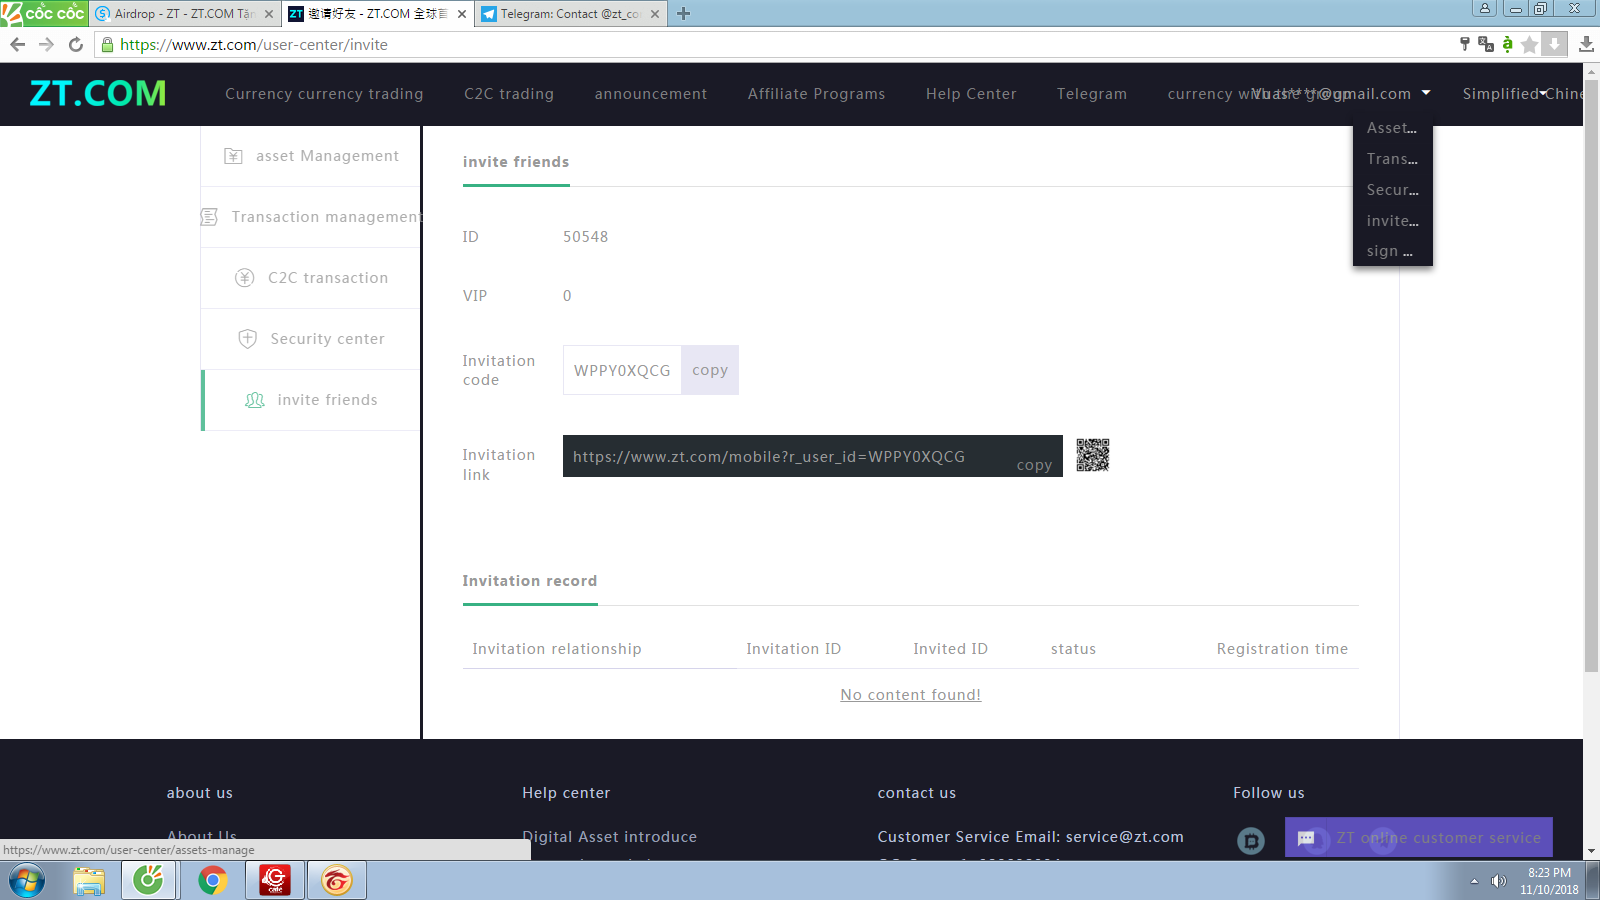Bookmark this page with the star icon
Screen dimensions: 1600x900
pyautogui.click(x=1529, y=44)
